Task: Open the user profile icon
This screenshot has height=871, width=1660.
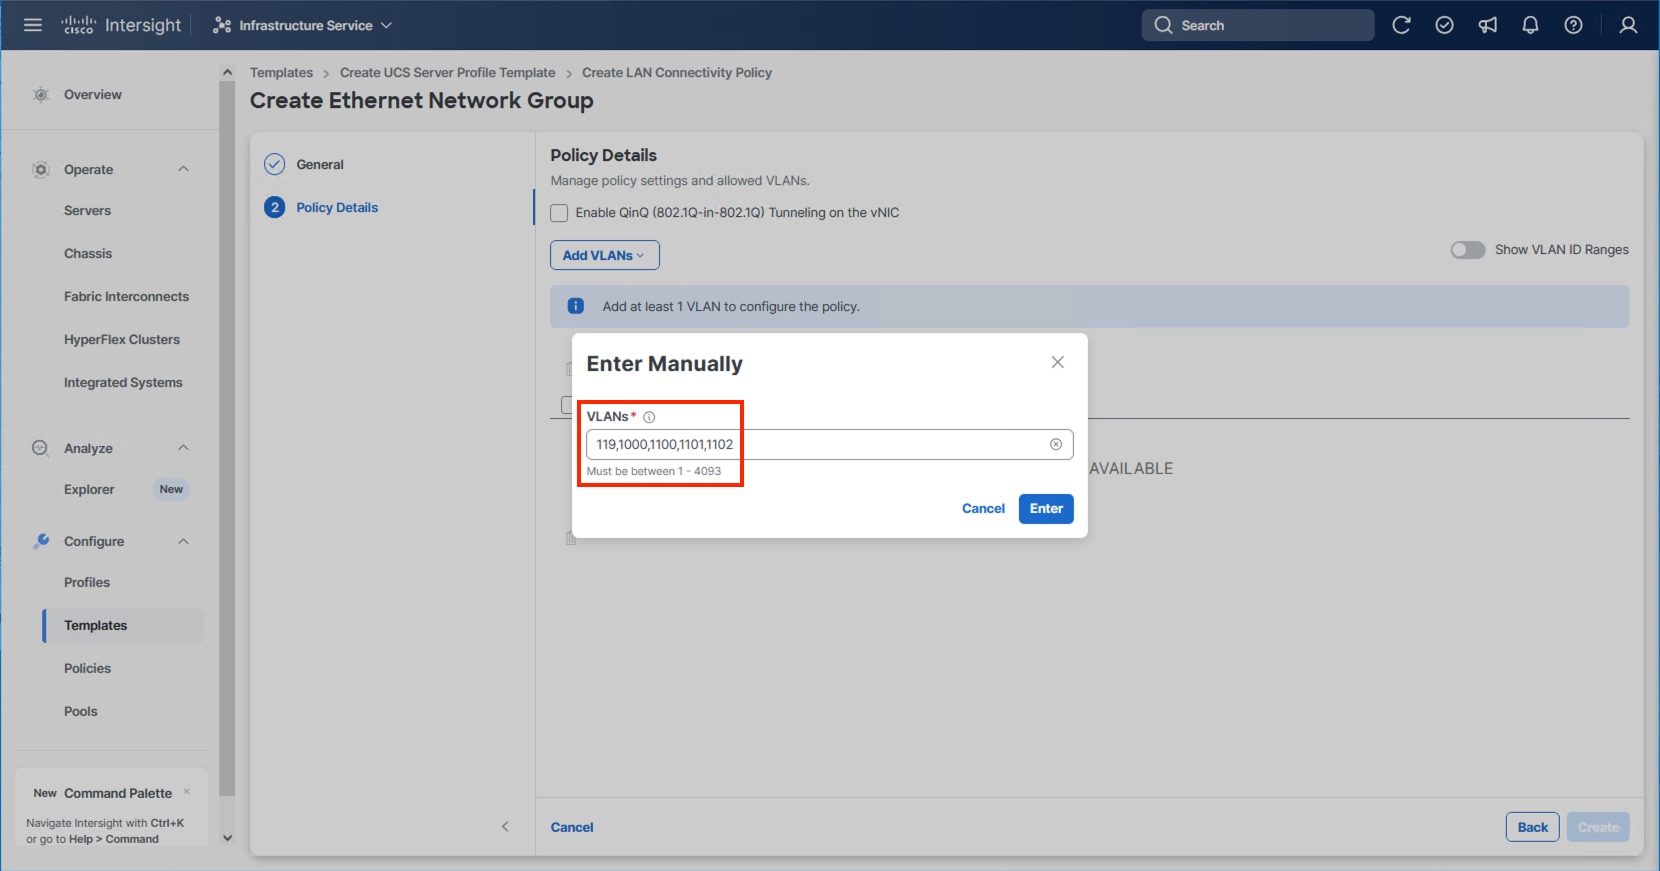Action: pyautogui.click(x=1628, y=25)
